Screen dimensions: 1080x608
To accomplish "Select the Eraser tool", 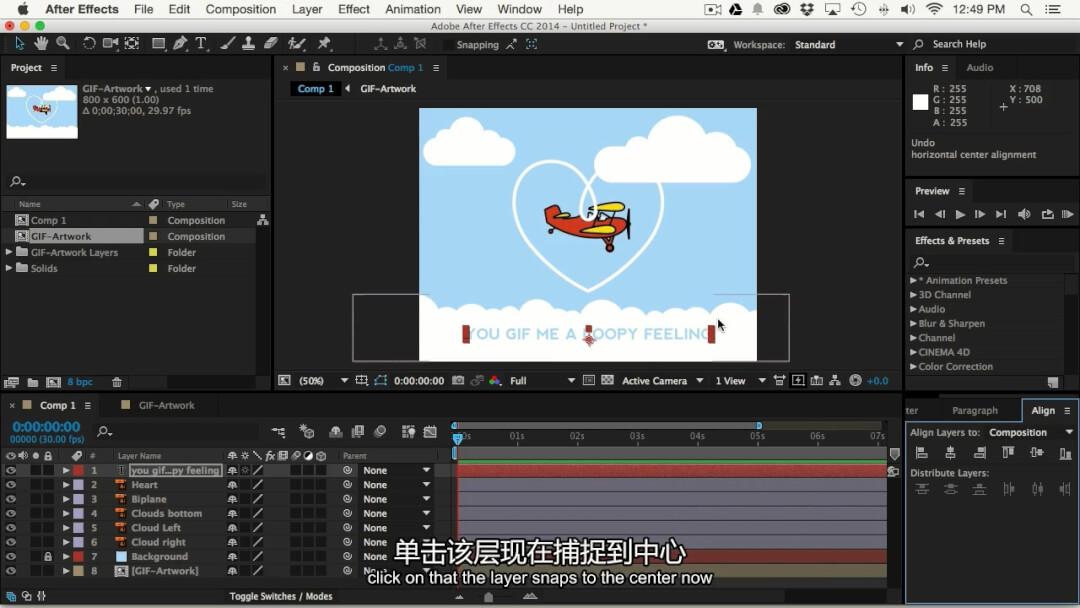I will [x=271, y=43].
